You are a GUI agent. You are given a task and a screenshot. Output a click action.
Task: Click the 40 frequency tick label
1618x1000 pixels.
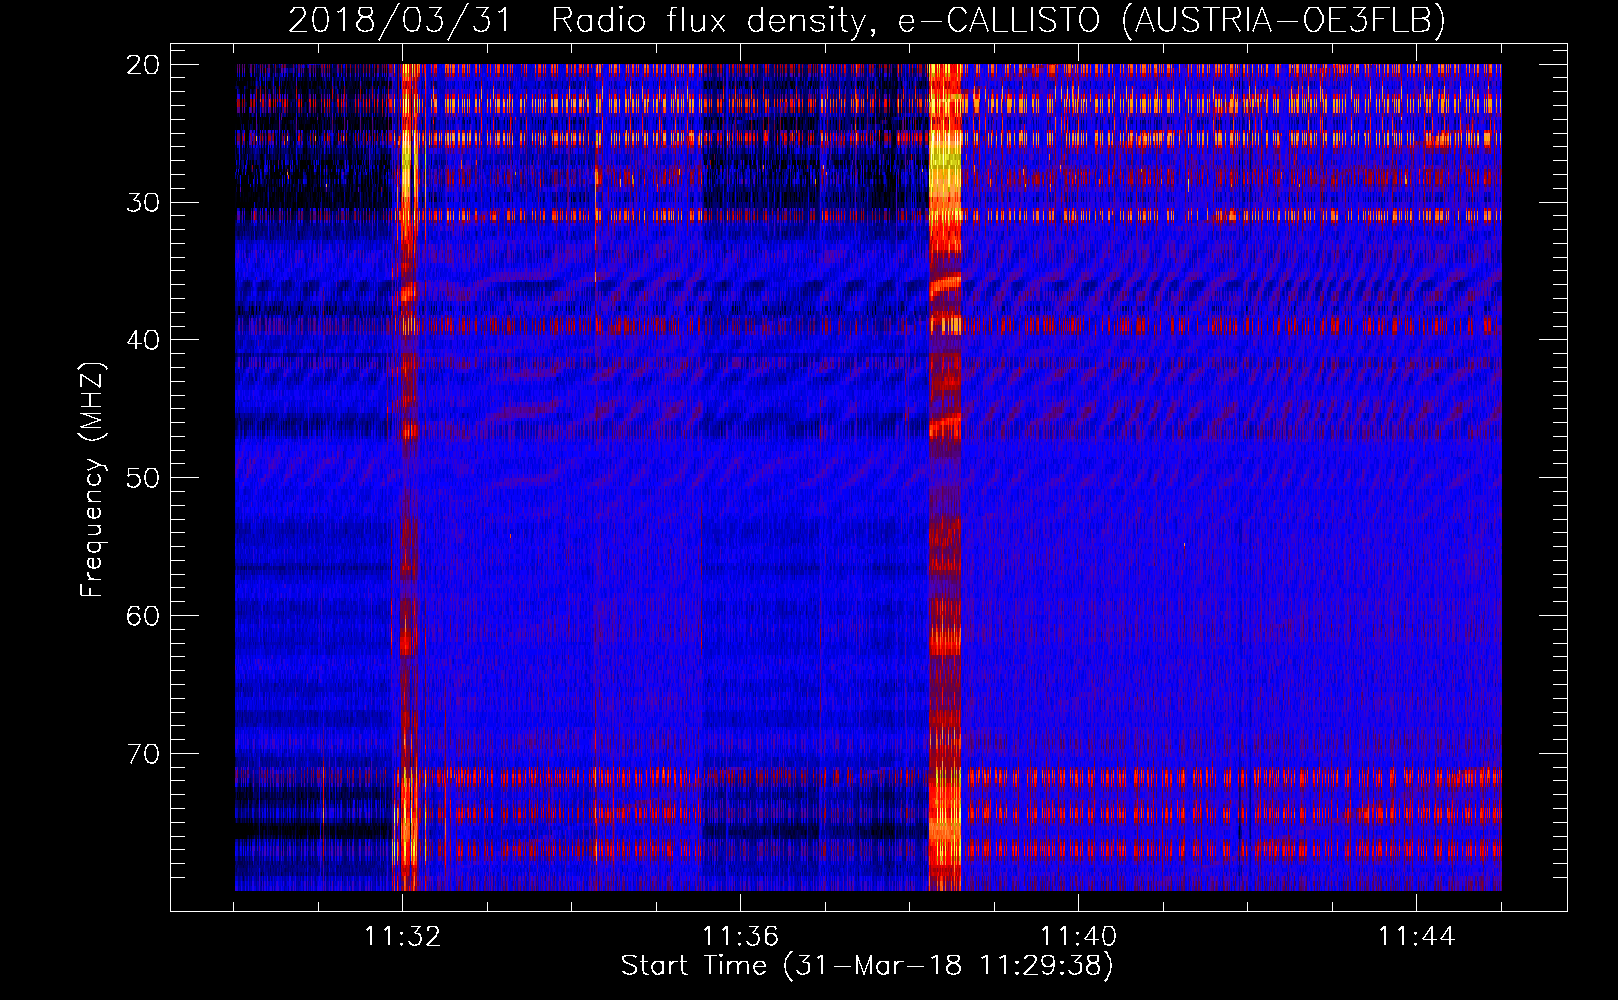click(144, 340)
